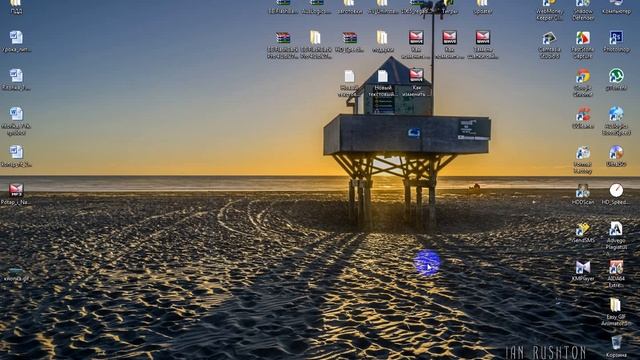Select the Format Factory shortcut
The height and width of the screenshot is (360, 640).
(x=582, y=160)
